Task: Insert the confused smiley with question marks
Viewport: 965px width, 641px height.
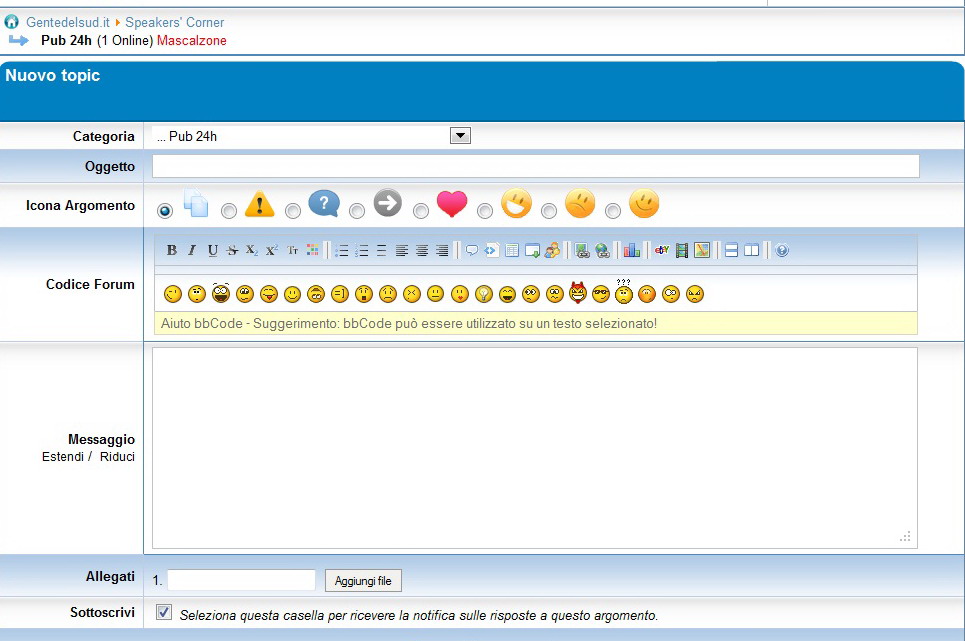Action: [624, 292]
